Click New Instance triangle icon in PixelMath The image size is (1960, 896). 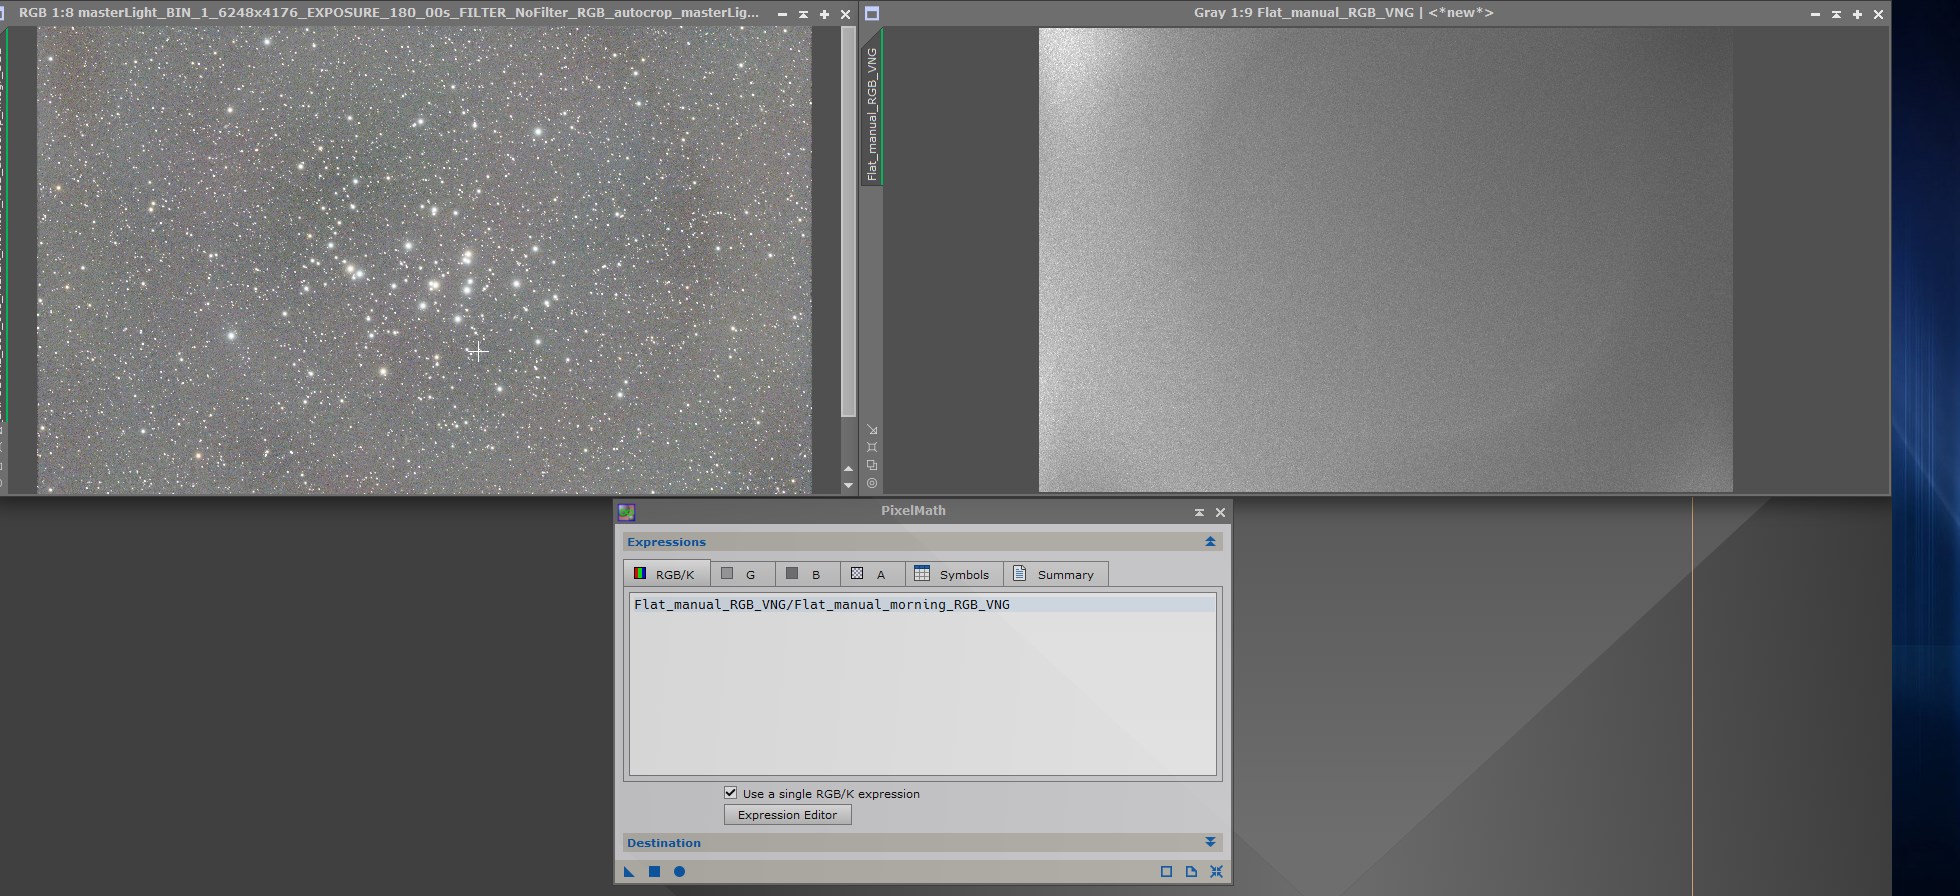click(x=629, y=872)
